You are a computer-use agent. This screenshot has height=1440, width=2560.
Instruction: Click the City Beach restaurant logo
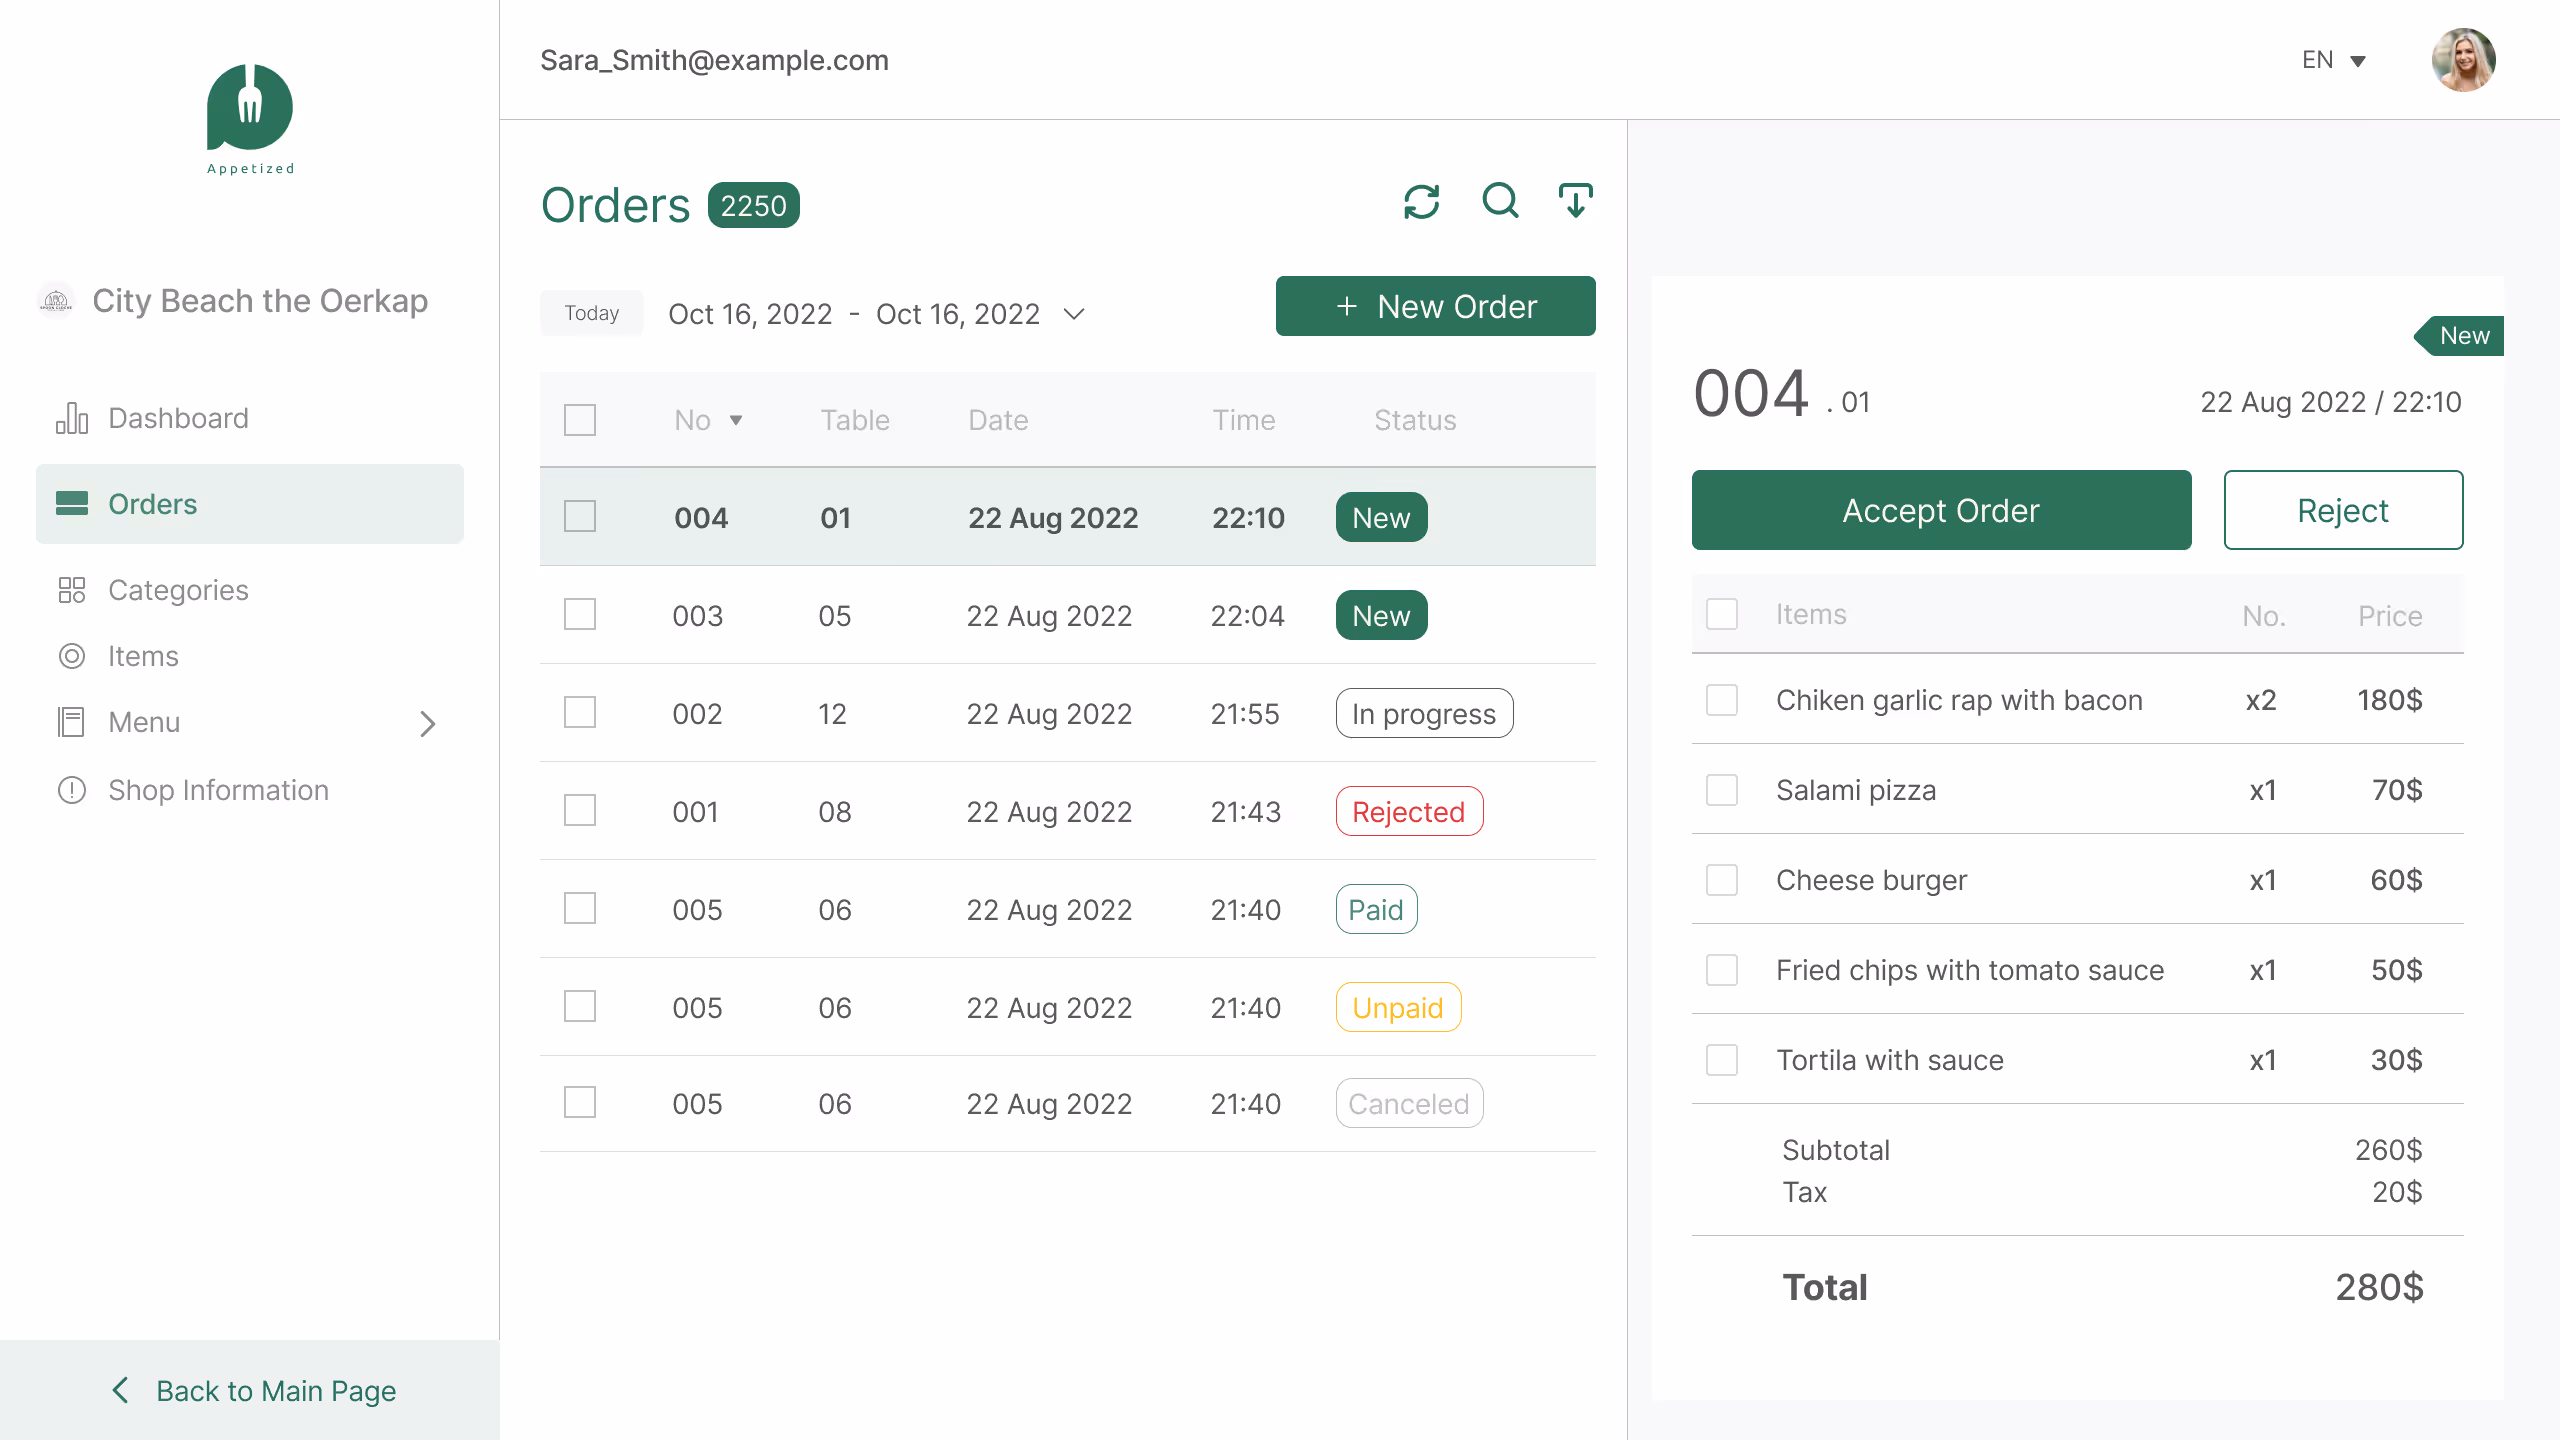pos(56,300)
